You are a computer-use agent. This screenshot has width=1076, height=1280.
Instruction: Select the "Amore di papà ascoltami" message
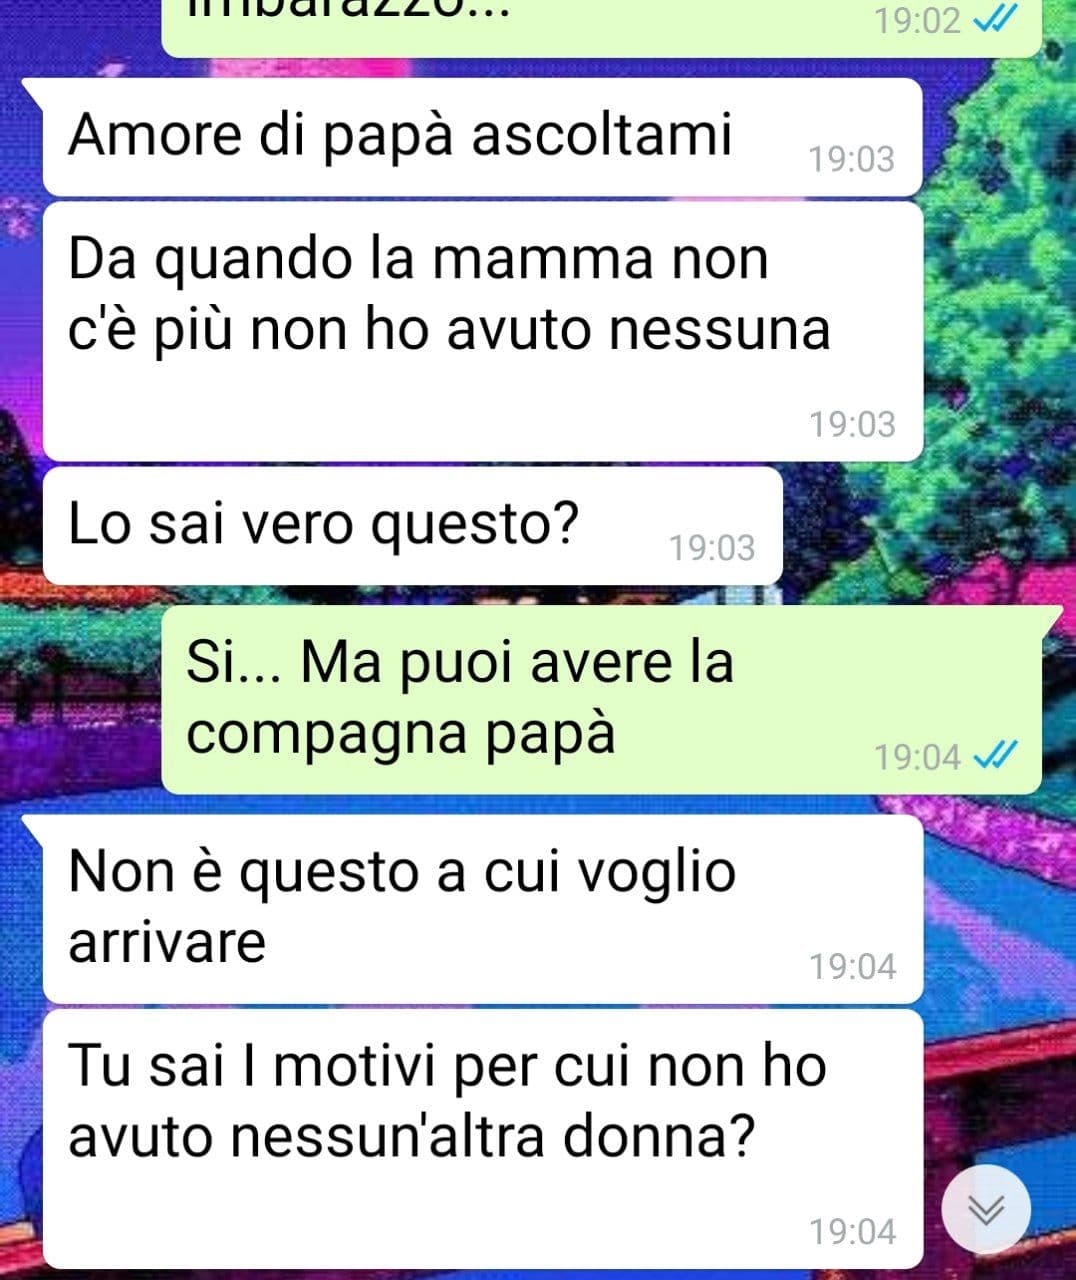tap(482, 137)
